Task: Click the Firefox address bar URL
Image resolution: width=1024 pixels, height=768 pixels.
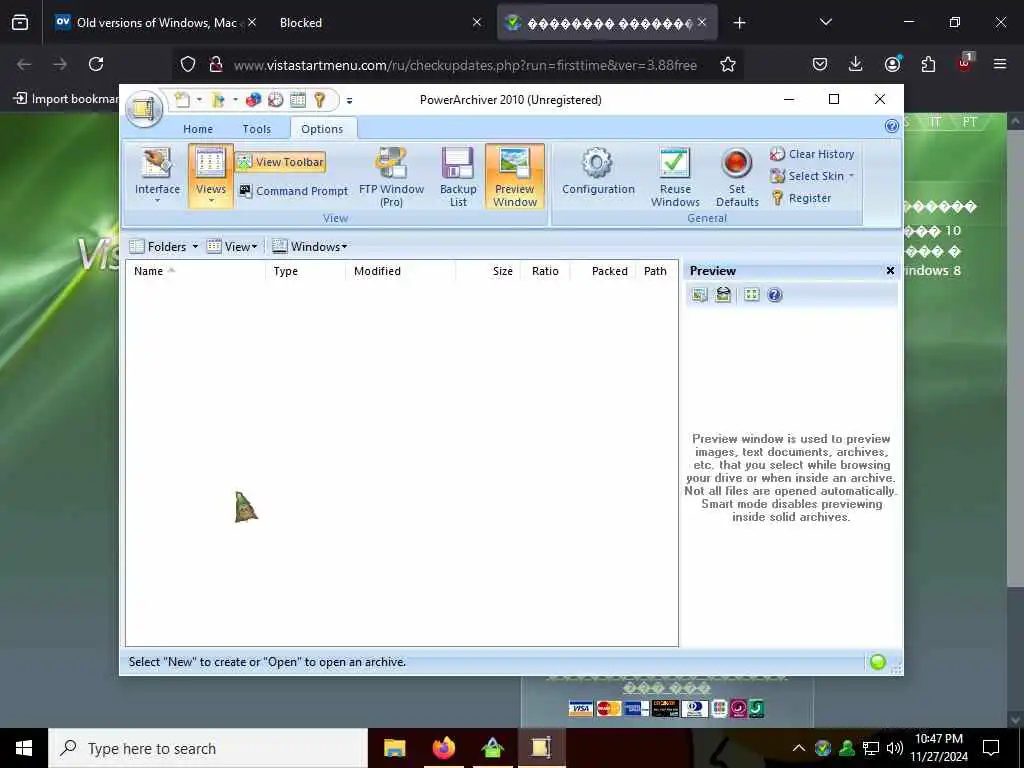Action: (x=465, y=65)
